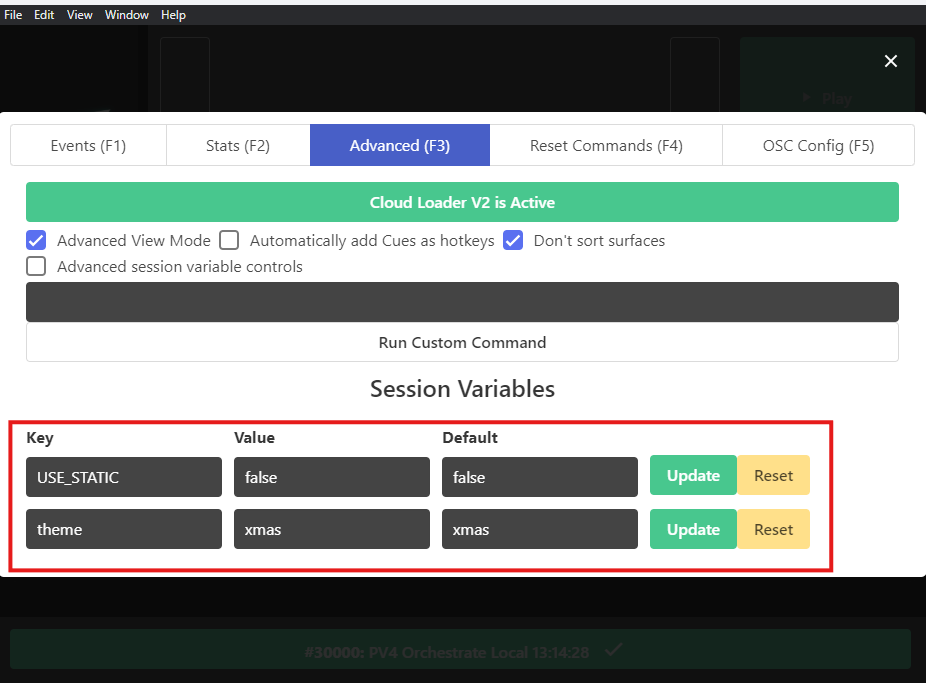Update the USE_STATIC variable

pyautogui.click(x=693, y=475)
